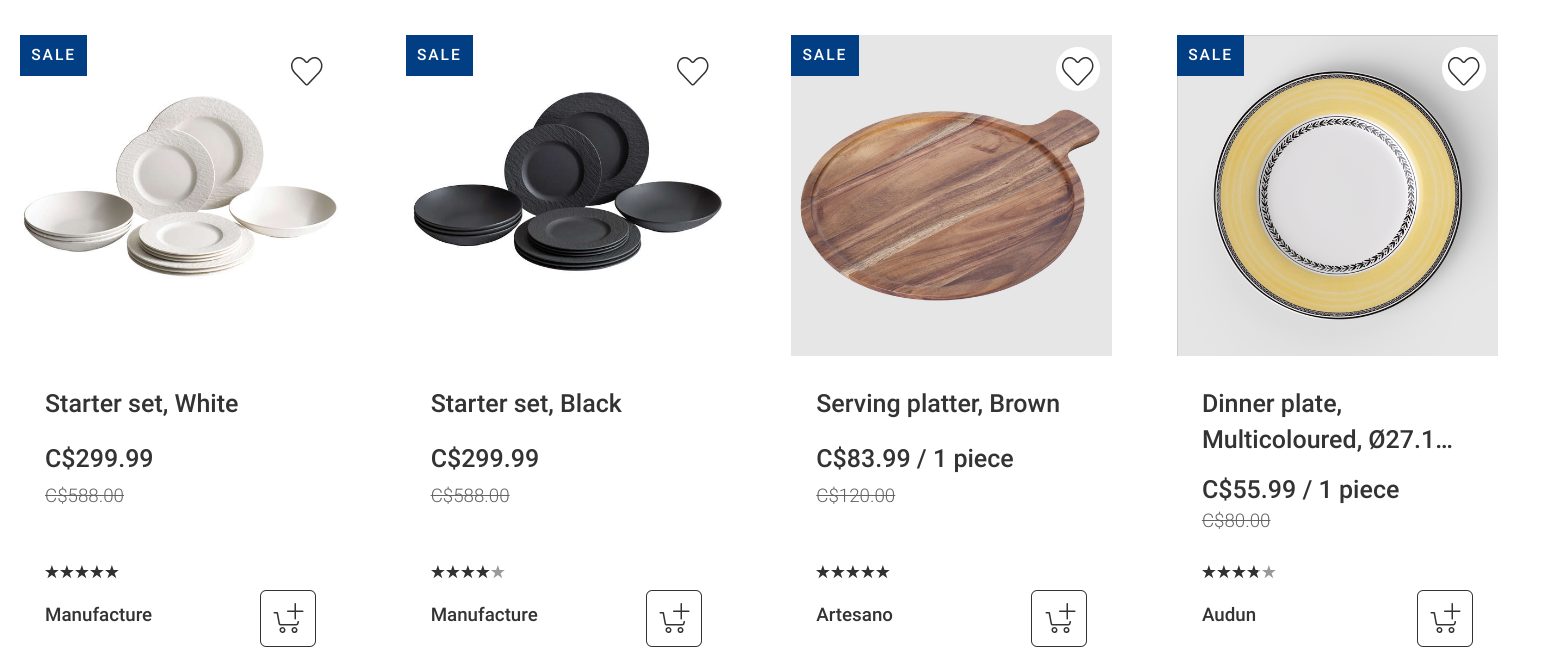Click the Artesano collection name
This screenshot has width=1559, height=661.
[854, 615]
